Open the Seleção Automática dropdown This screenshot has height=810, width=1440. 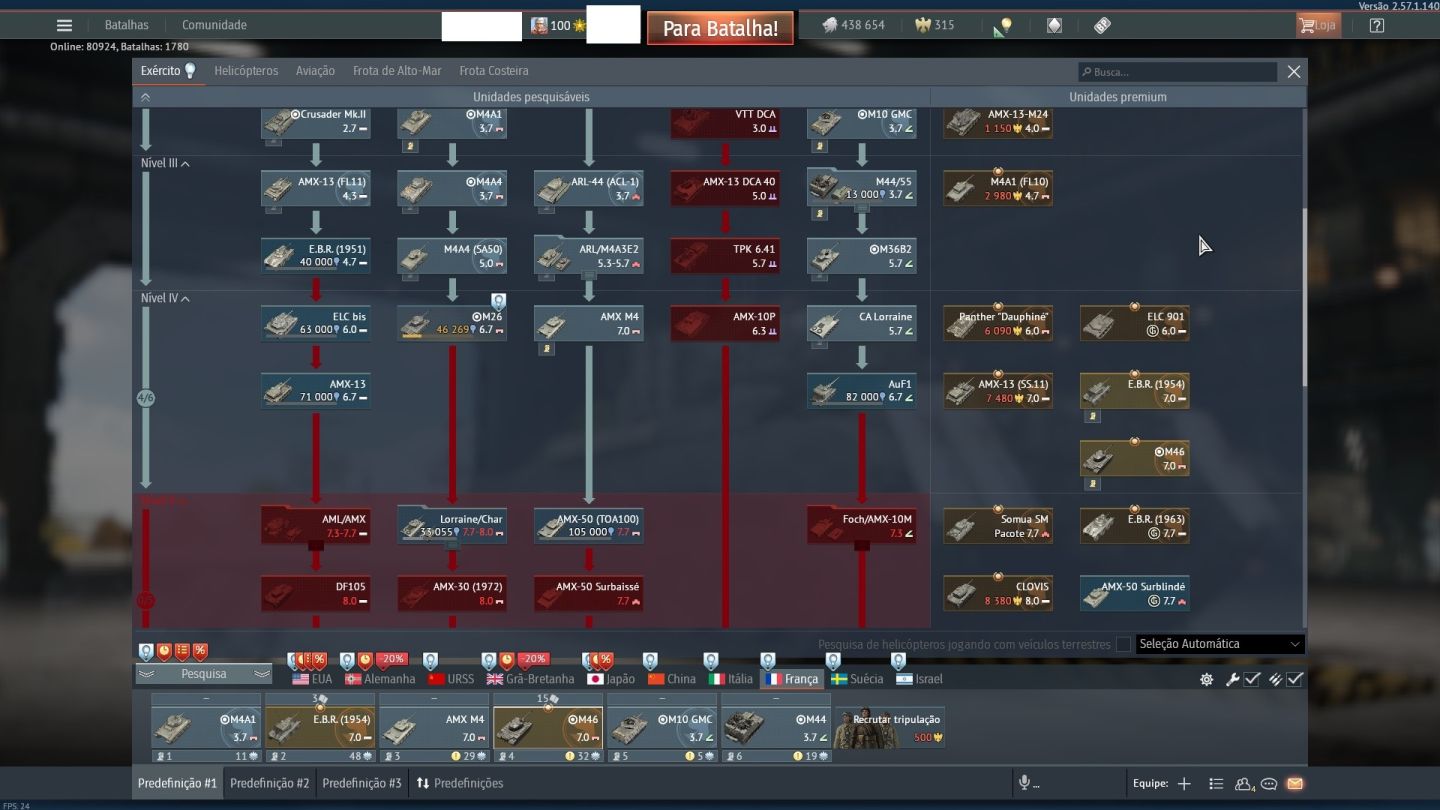point(1220,645)
